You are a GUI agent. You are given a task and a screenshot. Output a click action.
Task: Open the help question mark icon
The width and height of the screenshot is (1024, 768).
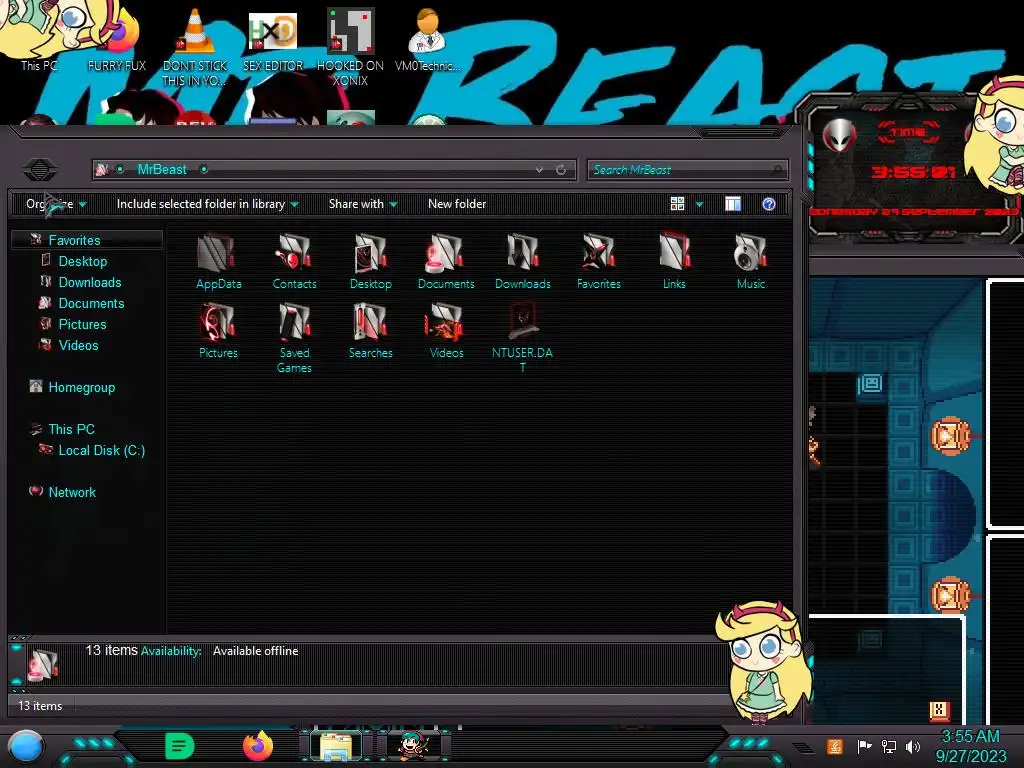coord(769,204)
